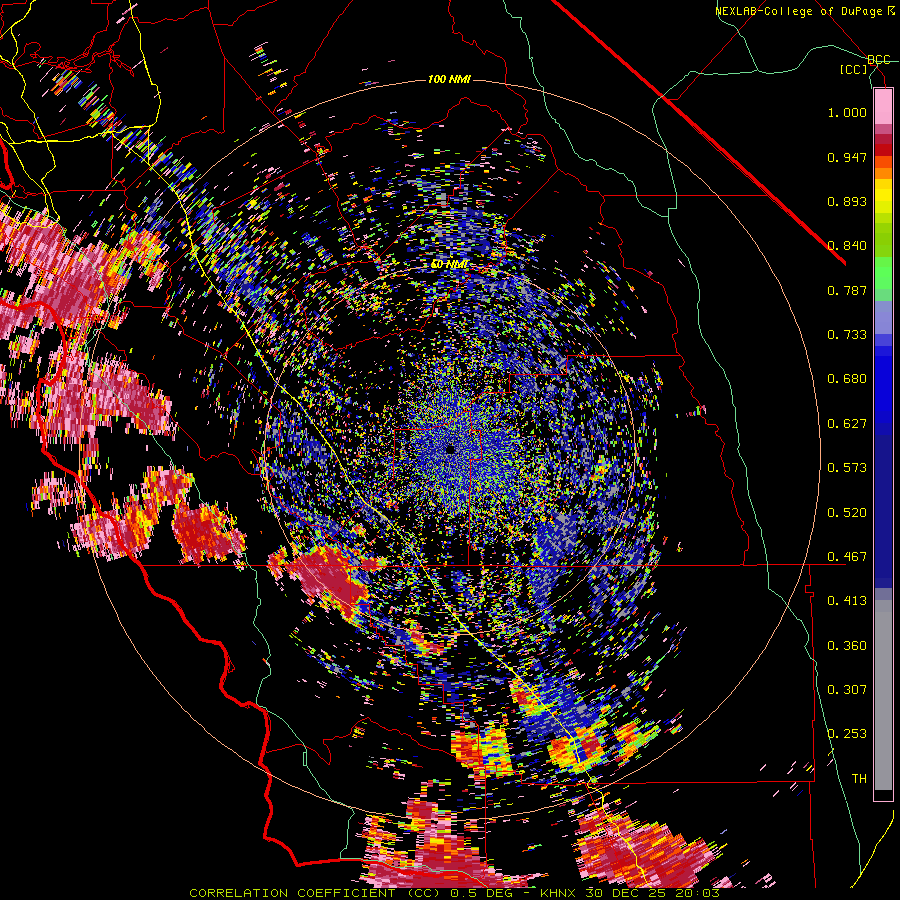Screen dimensions: 900x900
Task: Pick the 0.253 legend label
Action: (847, 734)
